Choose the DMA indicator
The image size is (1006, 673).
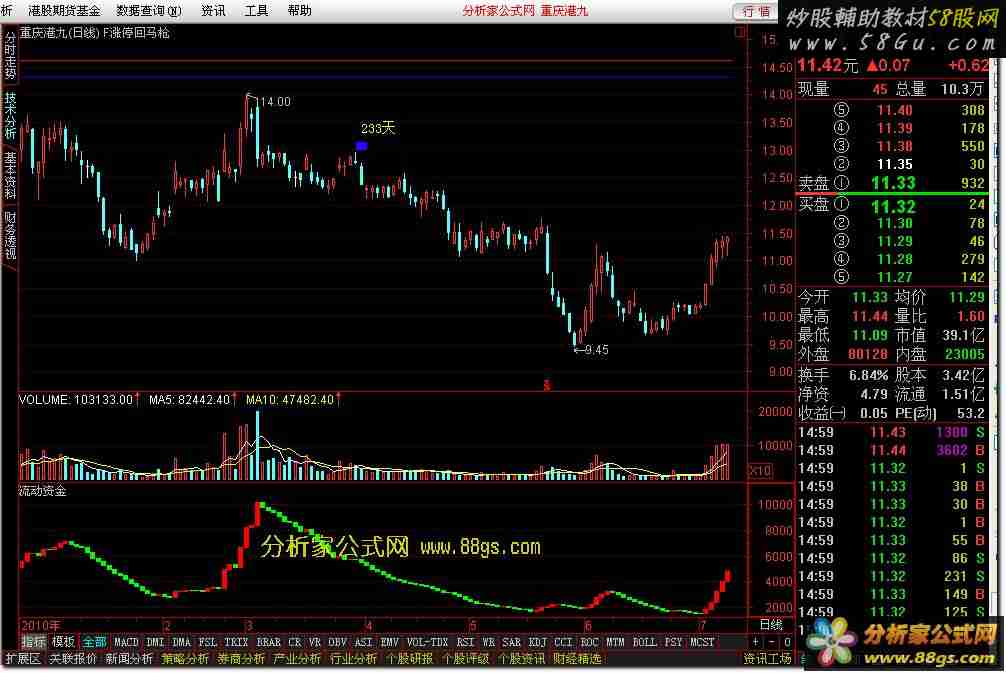coord(181,642)
